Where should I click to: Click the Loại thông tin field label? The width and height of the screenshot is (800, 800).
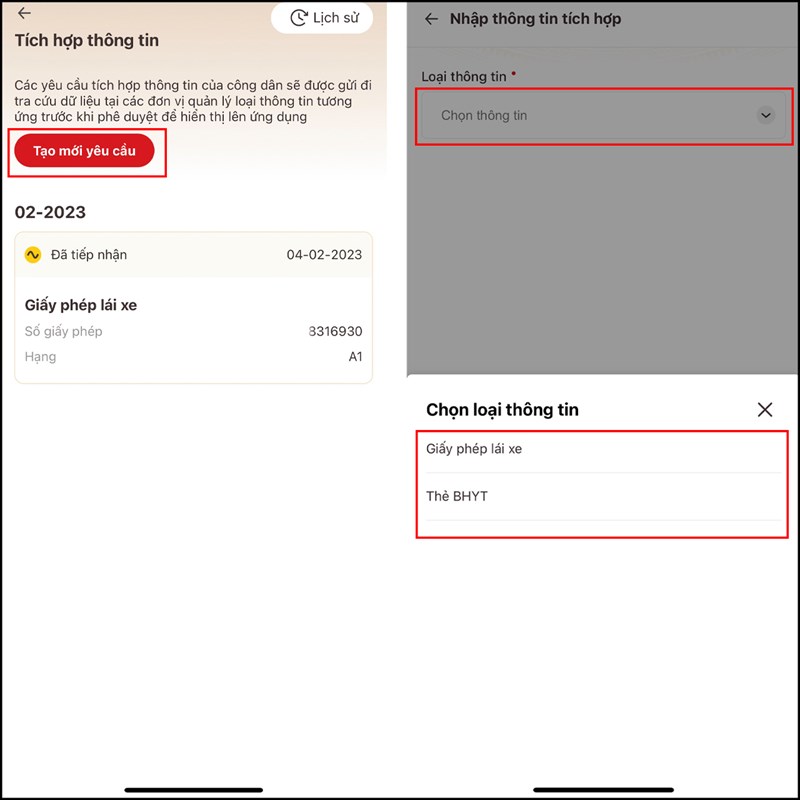pos(464,77)
